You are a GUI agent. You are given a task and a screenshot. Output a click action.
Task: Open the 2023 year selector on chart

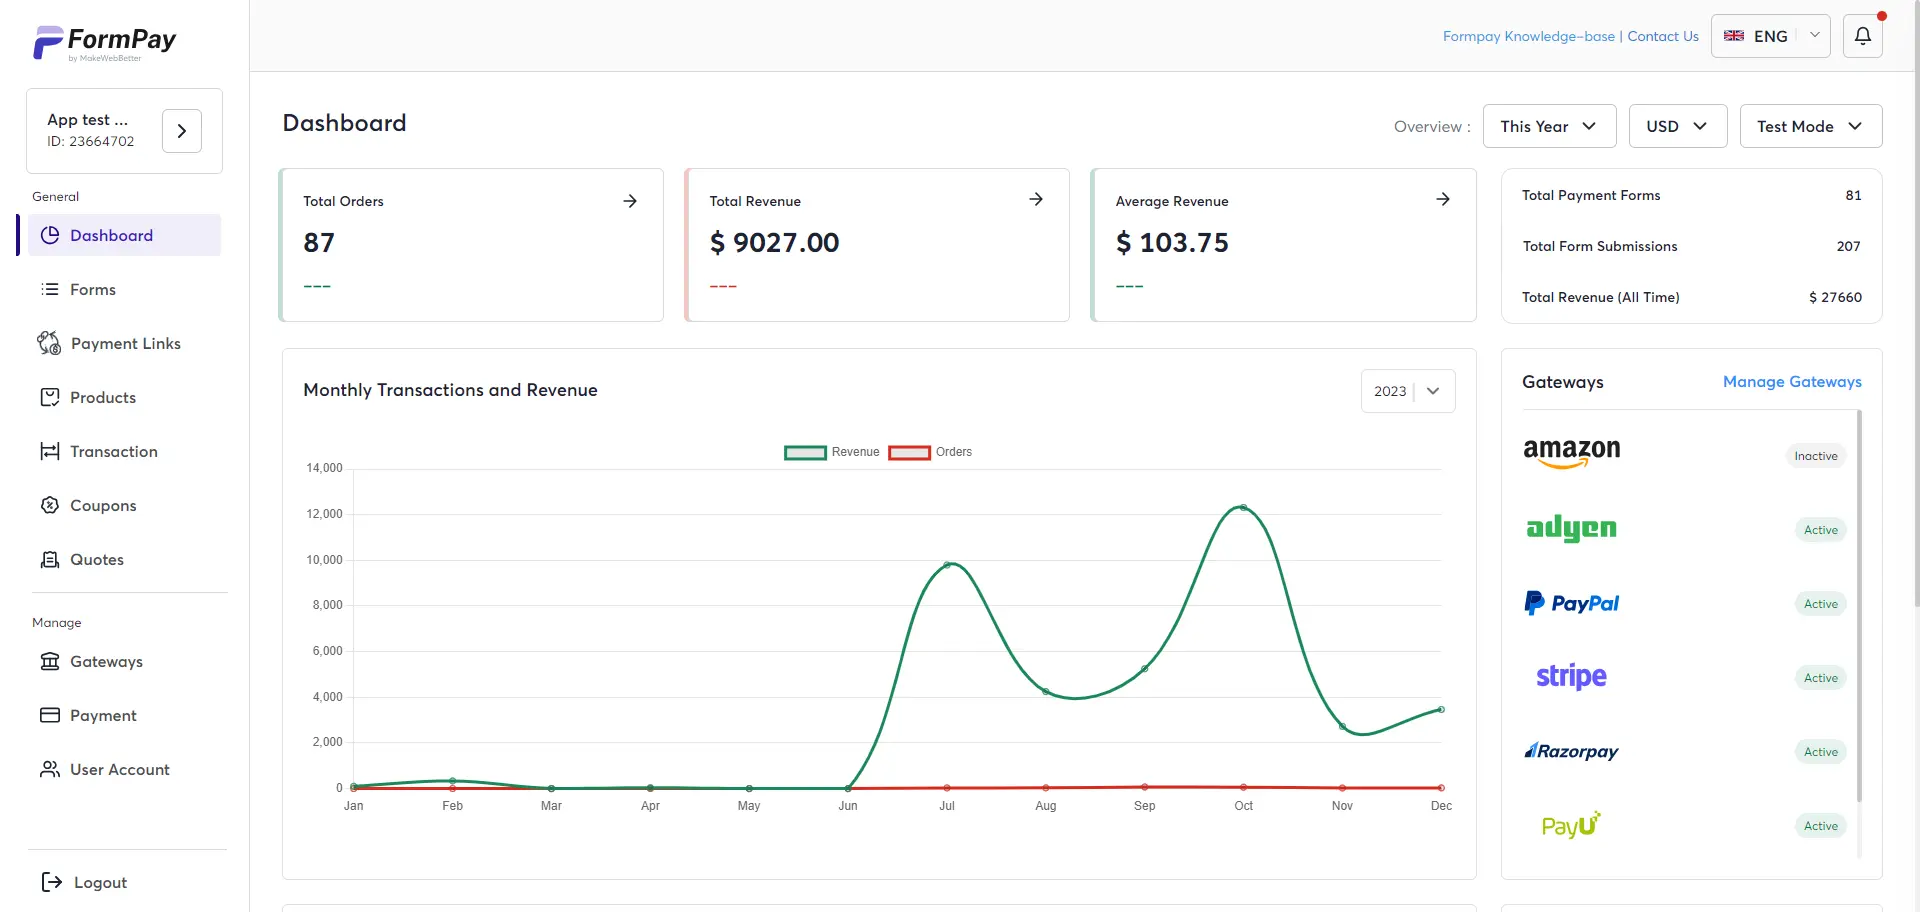click(1407, 391)
